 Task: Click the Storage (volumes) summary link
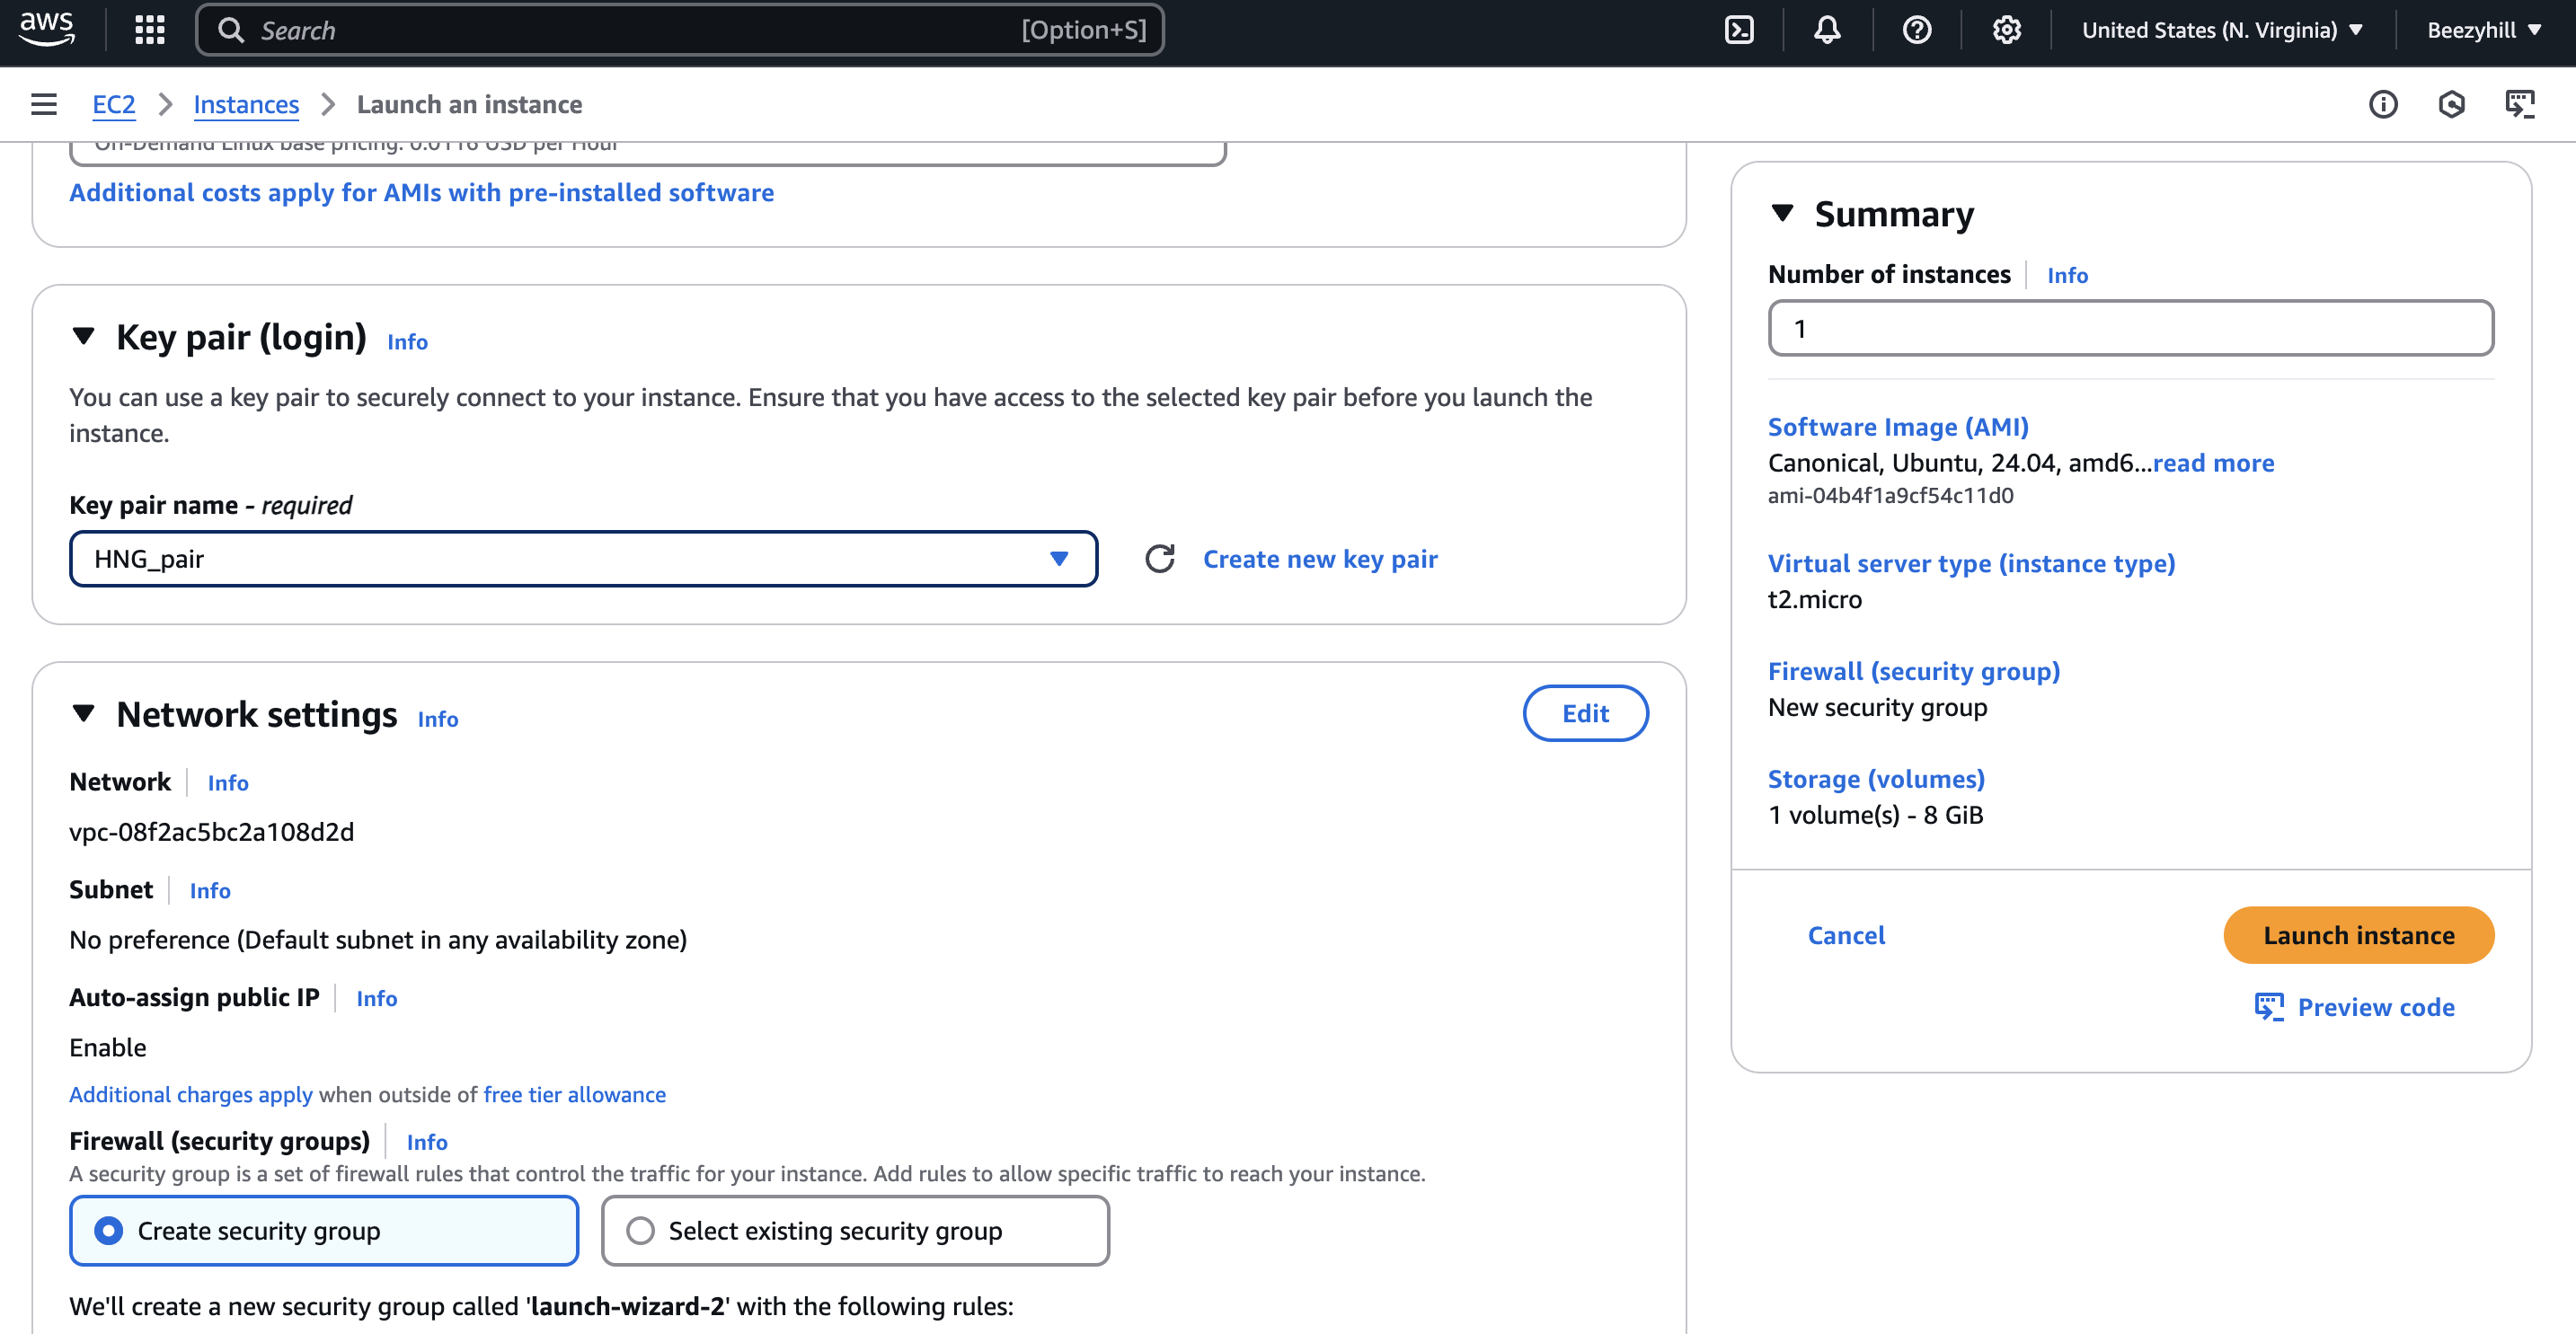tap(1876, 779)
